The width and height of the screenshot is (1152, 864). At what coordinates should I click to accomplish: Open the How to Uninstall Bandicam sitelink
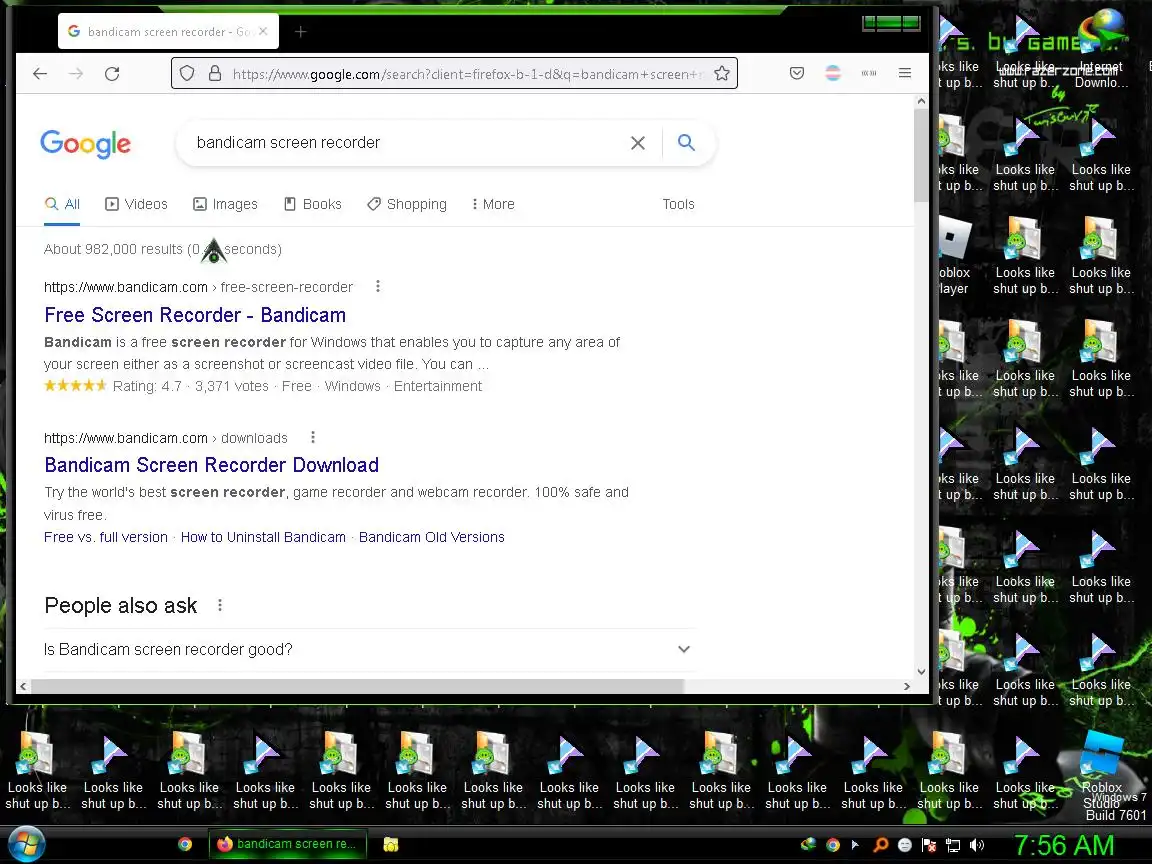(x=263, y=537)
